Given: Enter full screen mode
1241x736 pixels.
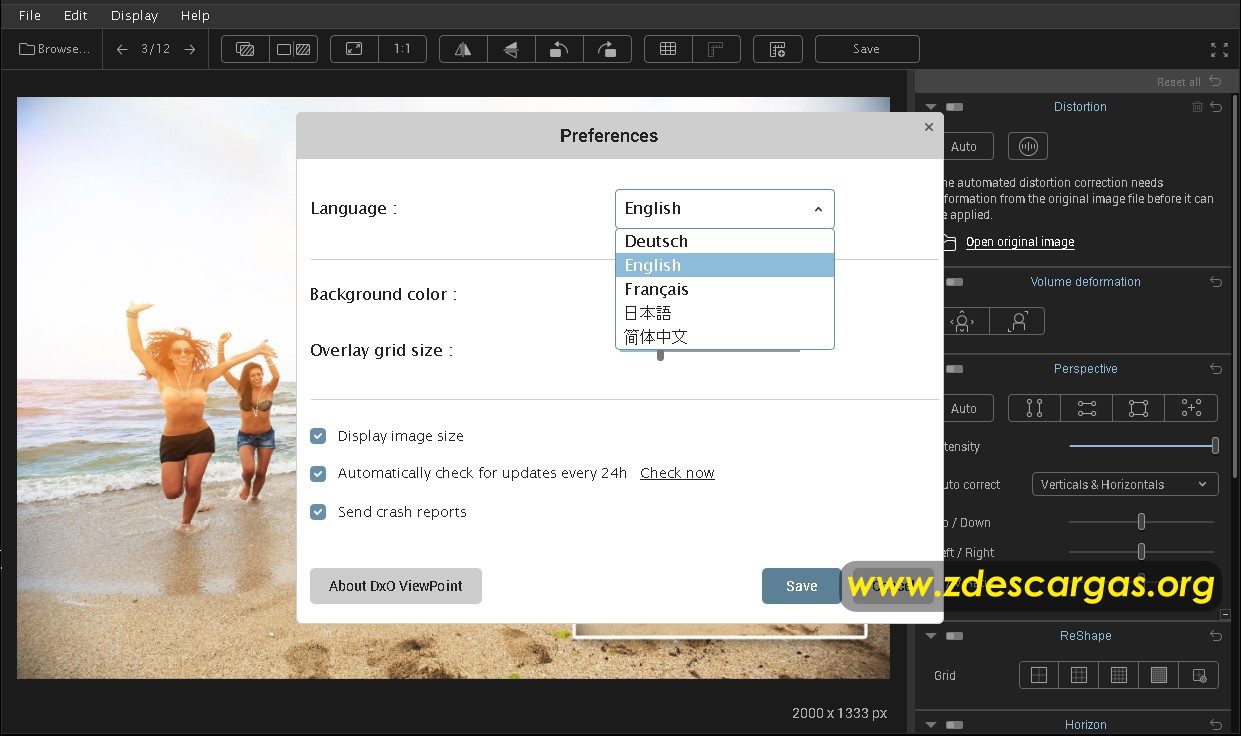Looking at the screenshot, I should 1219,49.
